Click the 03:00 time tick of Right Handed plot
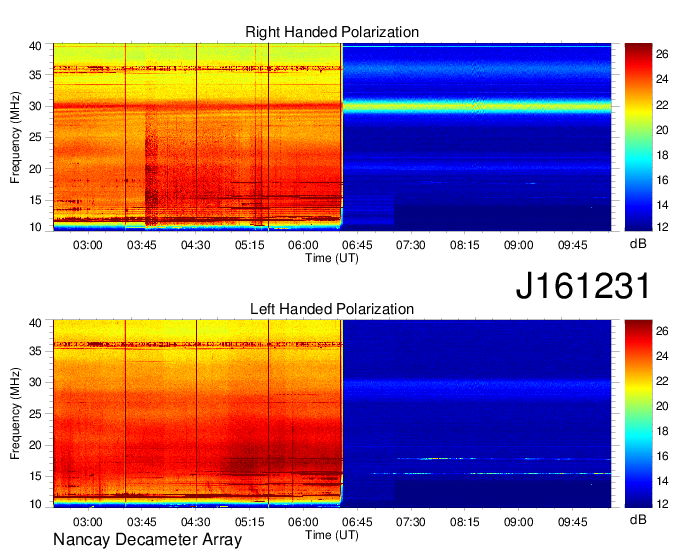The width and height of the screenshot is (680, 552). (88, 245)
